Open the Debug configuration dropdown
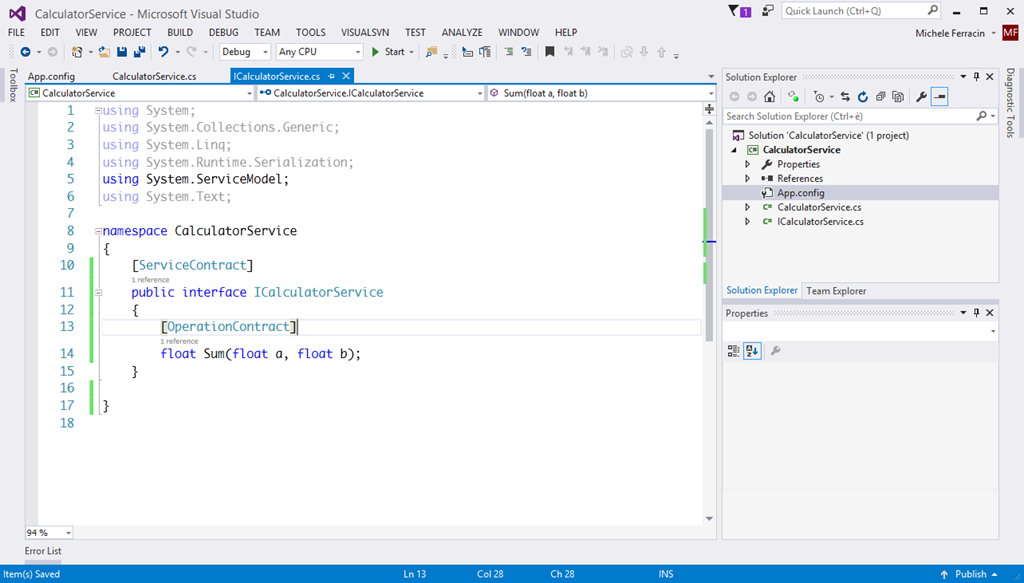 tap(244, 52)
